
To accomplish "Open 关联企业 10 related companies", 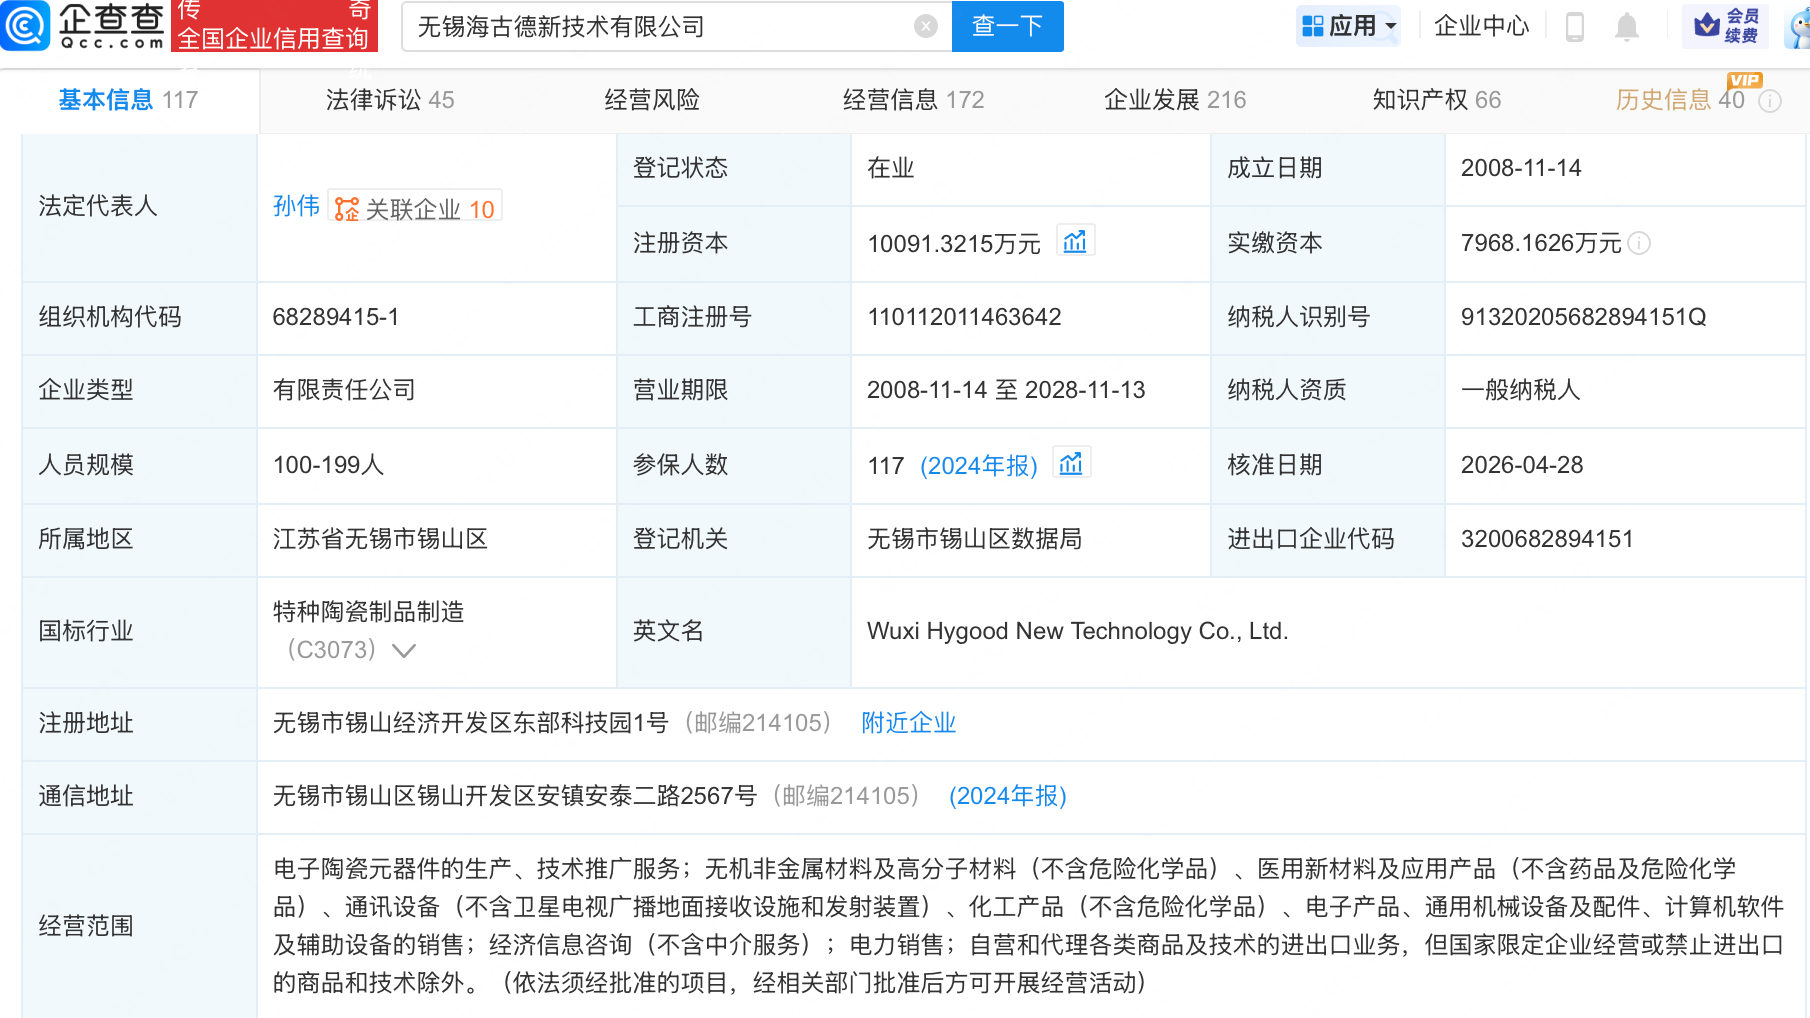I will coord(416,208).
